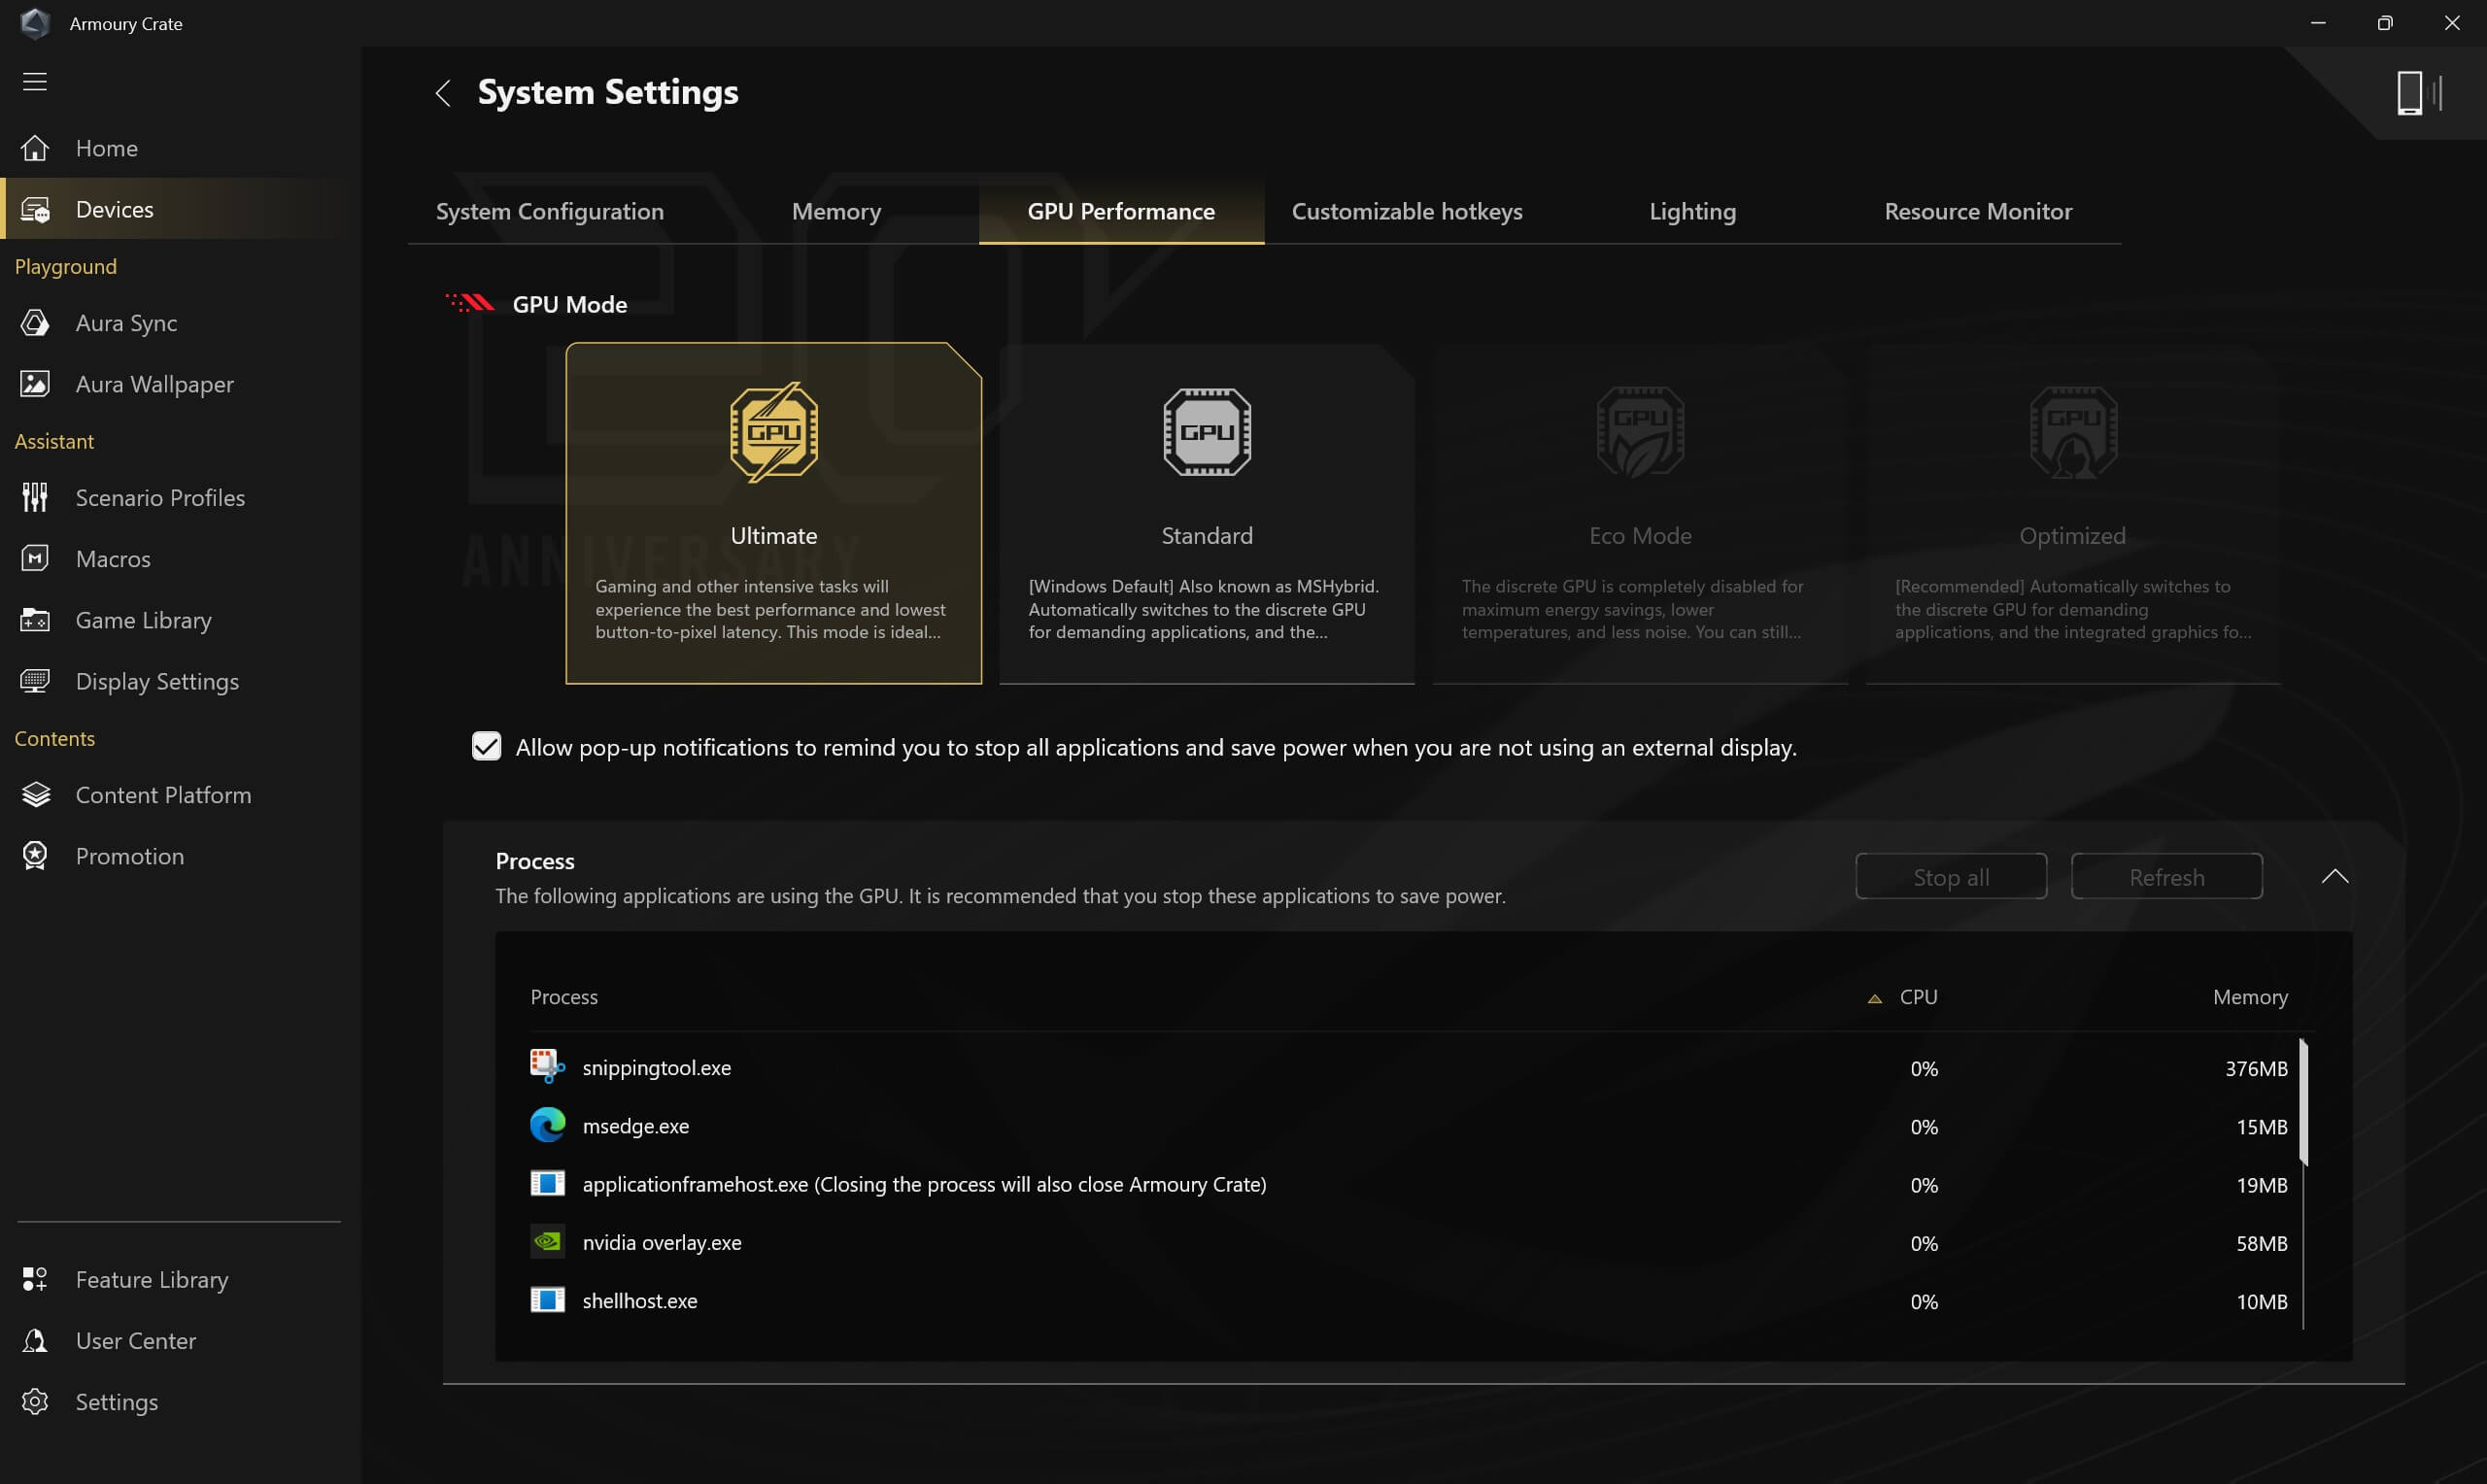The height and width of the screenshot is (1484, 2487).
Task: Click the Optimized GPU mode icon
Action: click(2073, 432)
